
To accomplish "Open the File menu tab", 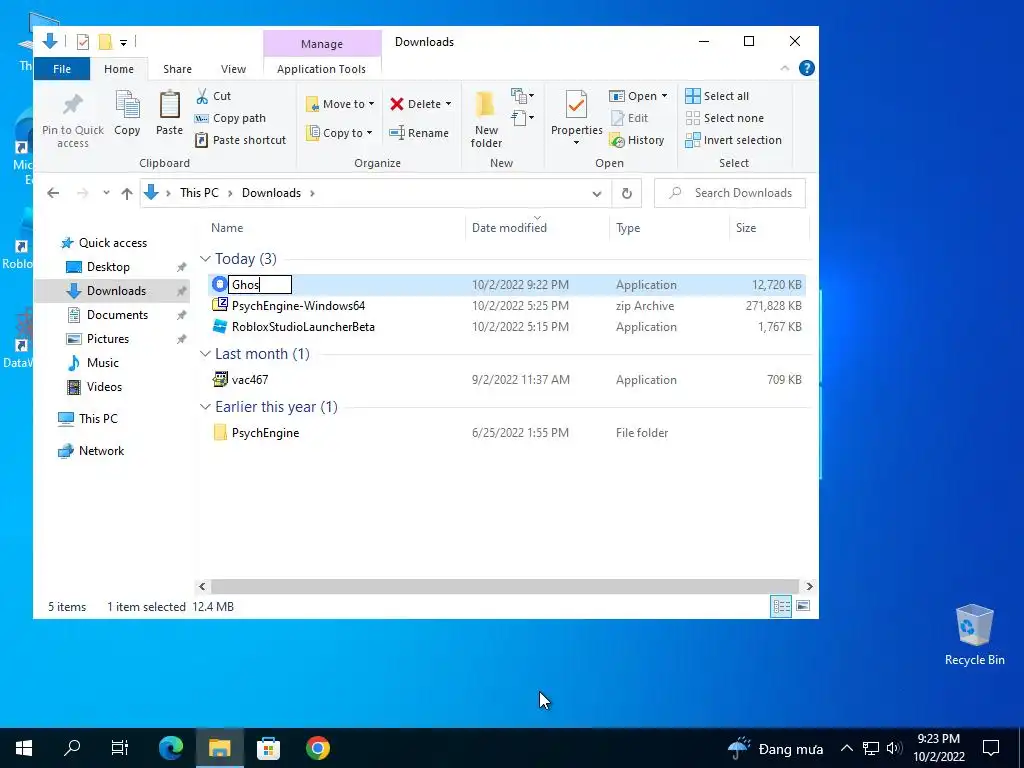I will click(62, 69).
